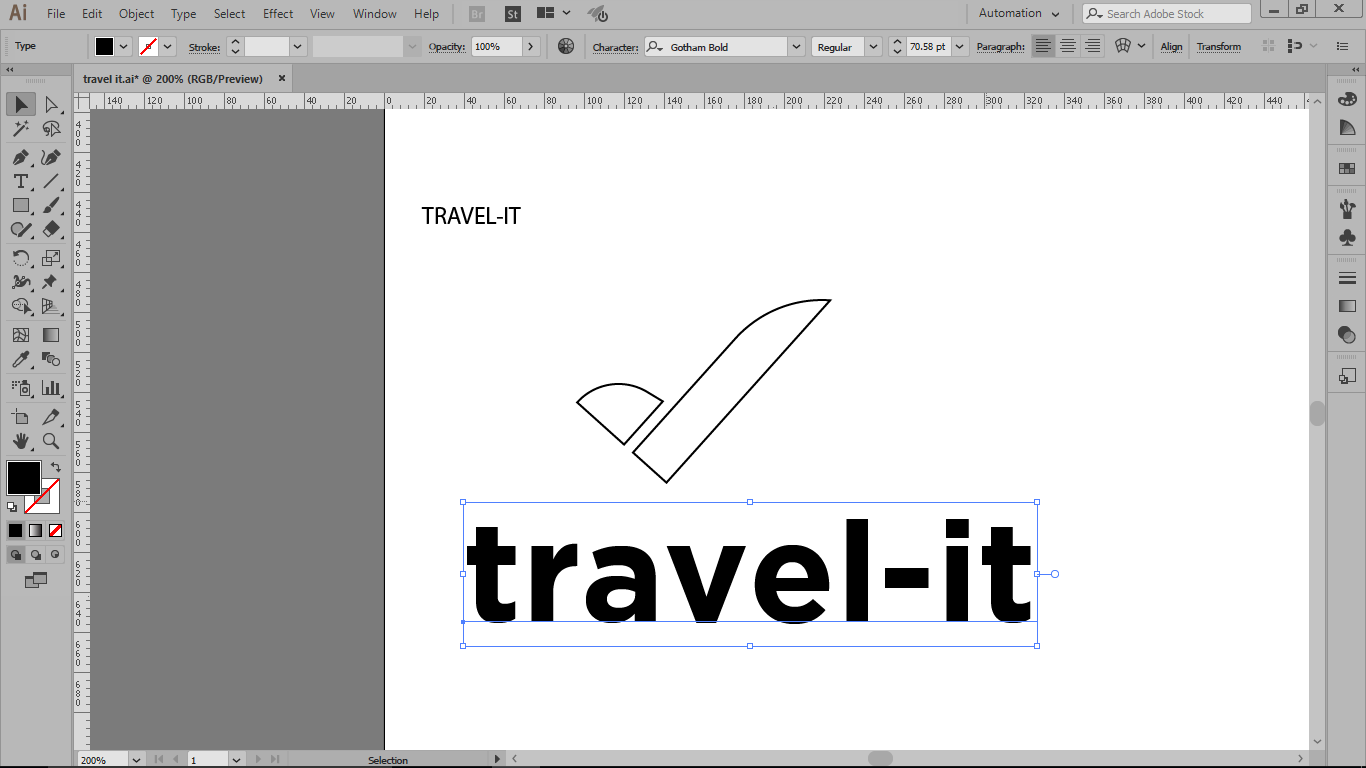Select the Pen tool

(20, 157)
